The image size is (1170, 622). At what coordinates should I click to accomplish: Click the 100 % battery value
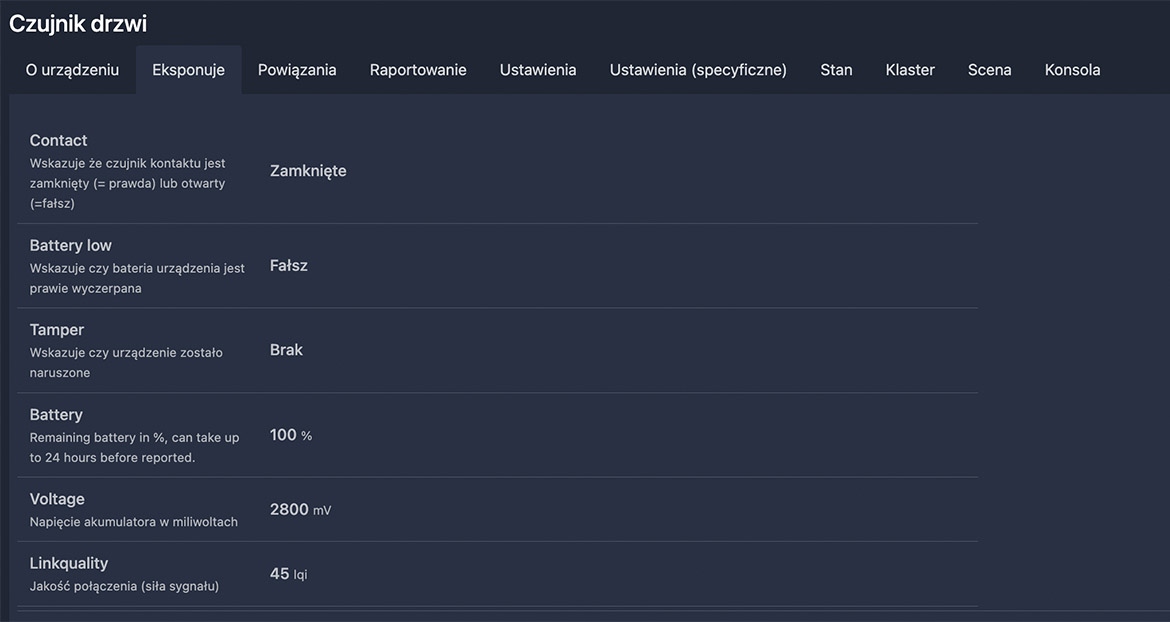click(x=290, y=435)
